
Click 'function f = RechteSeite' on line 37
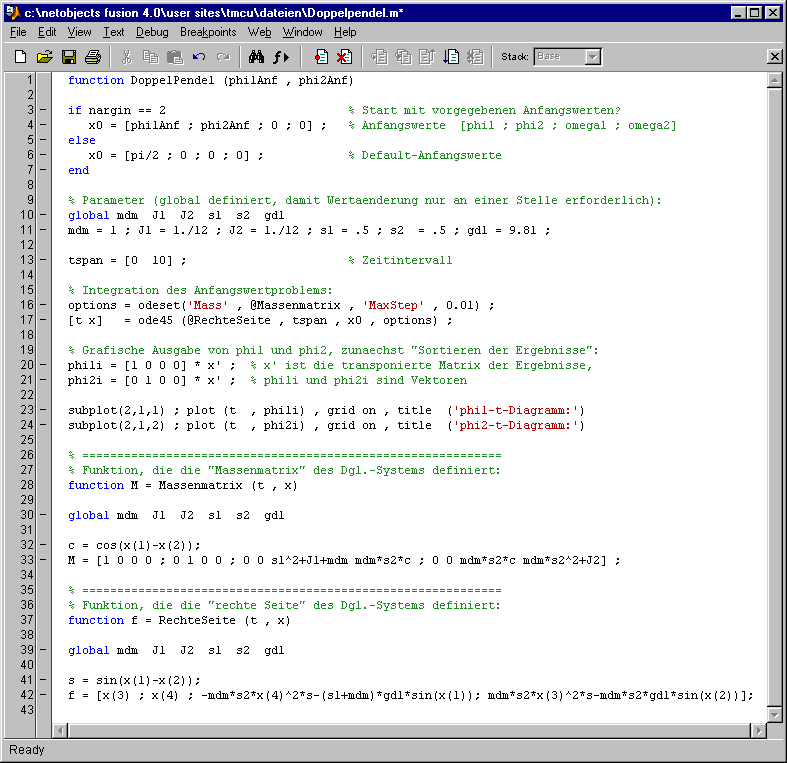click(x=152, y=620)
